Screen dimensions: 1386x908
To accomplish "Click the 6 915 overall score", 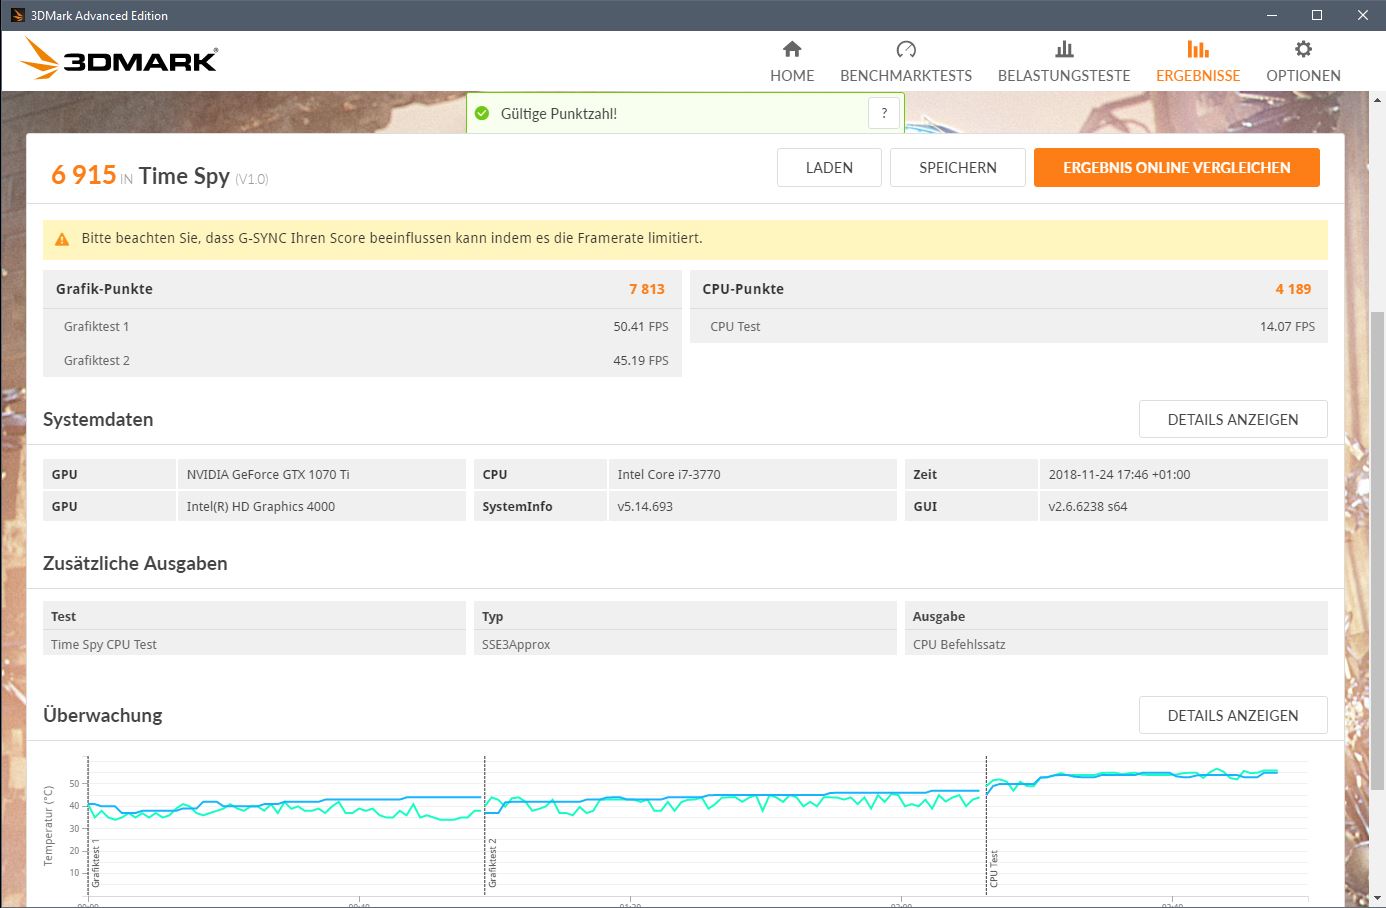I will point(84,175).
